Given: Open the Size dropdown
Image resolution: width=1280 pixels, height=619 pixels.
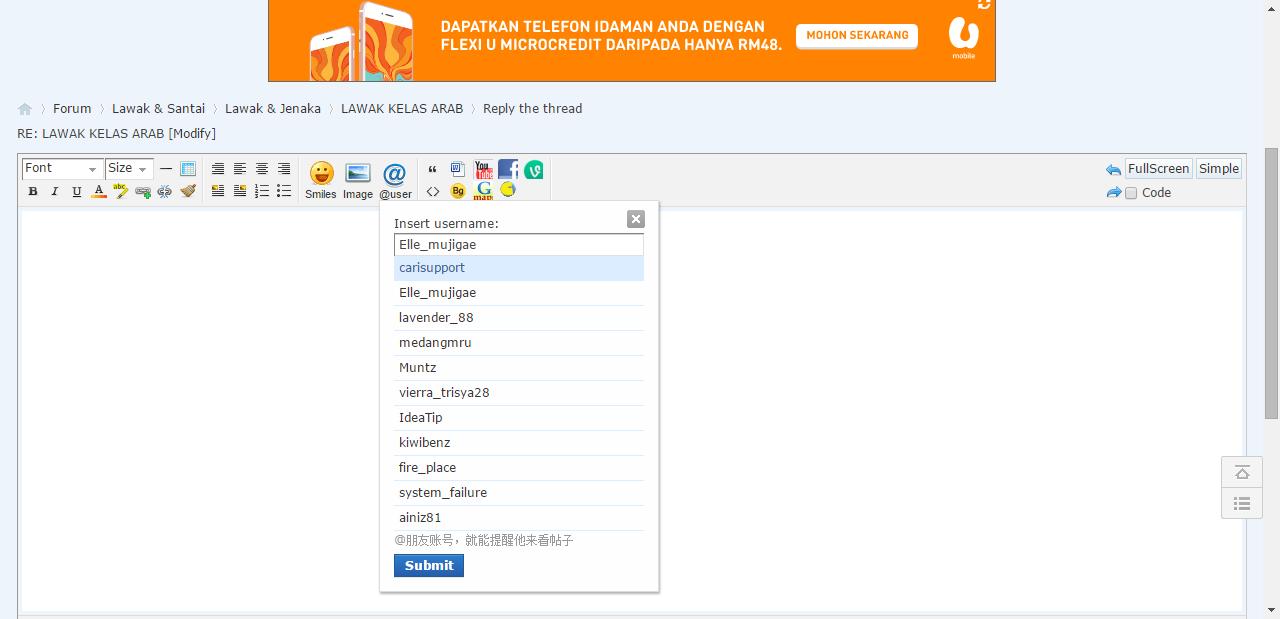Looking at the screenshot, I should (x=129, y=168).
